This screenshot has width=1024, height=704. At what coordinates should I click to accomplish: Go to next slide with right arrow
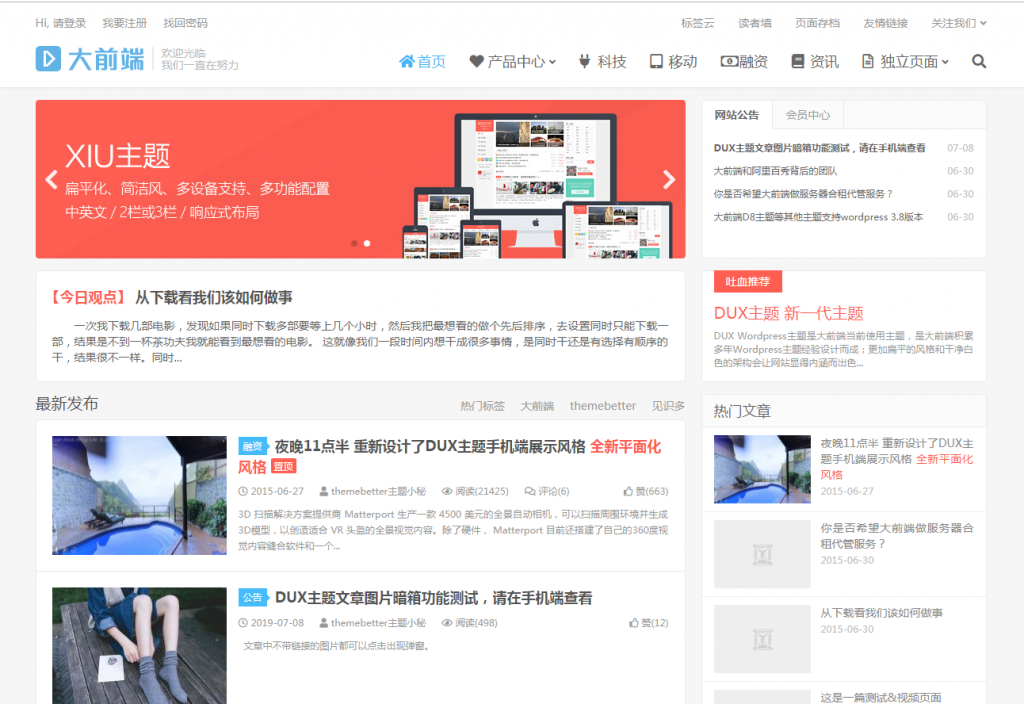click(x=669, y=179)
